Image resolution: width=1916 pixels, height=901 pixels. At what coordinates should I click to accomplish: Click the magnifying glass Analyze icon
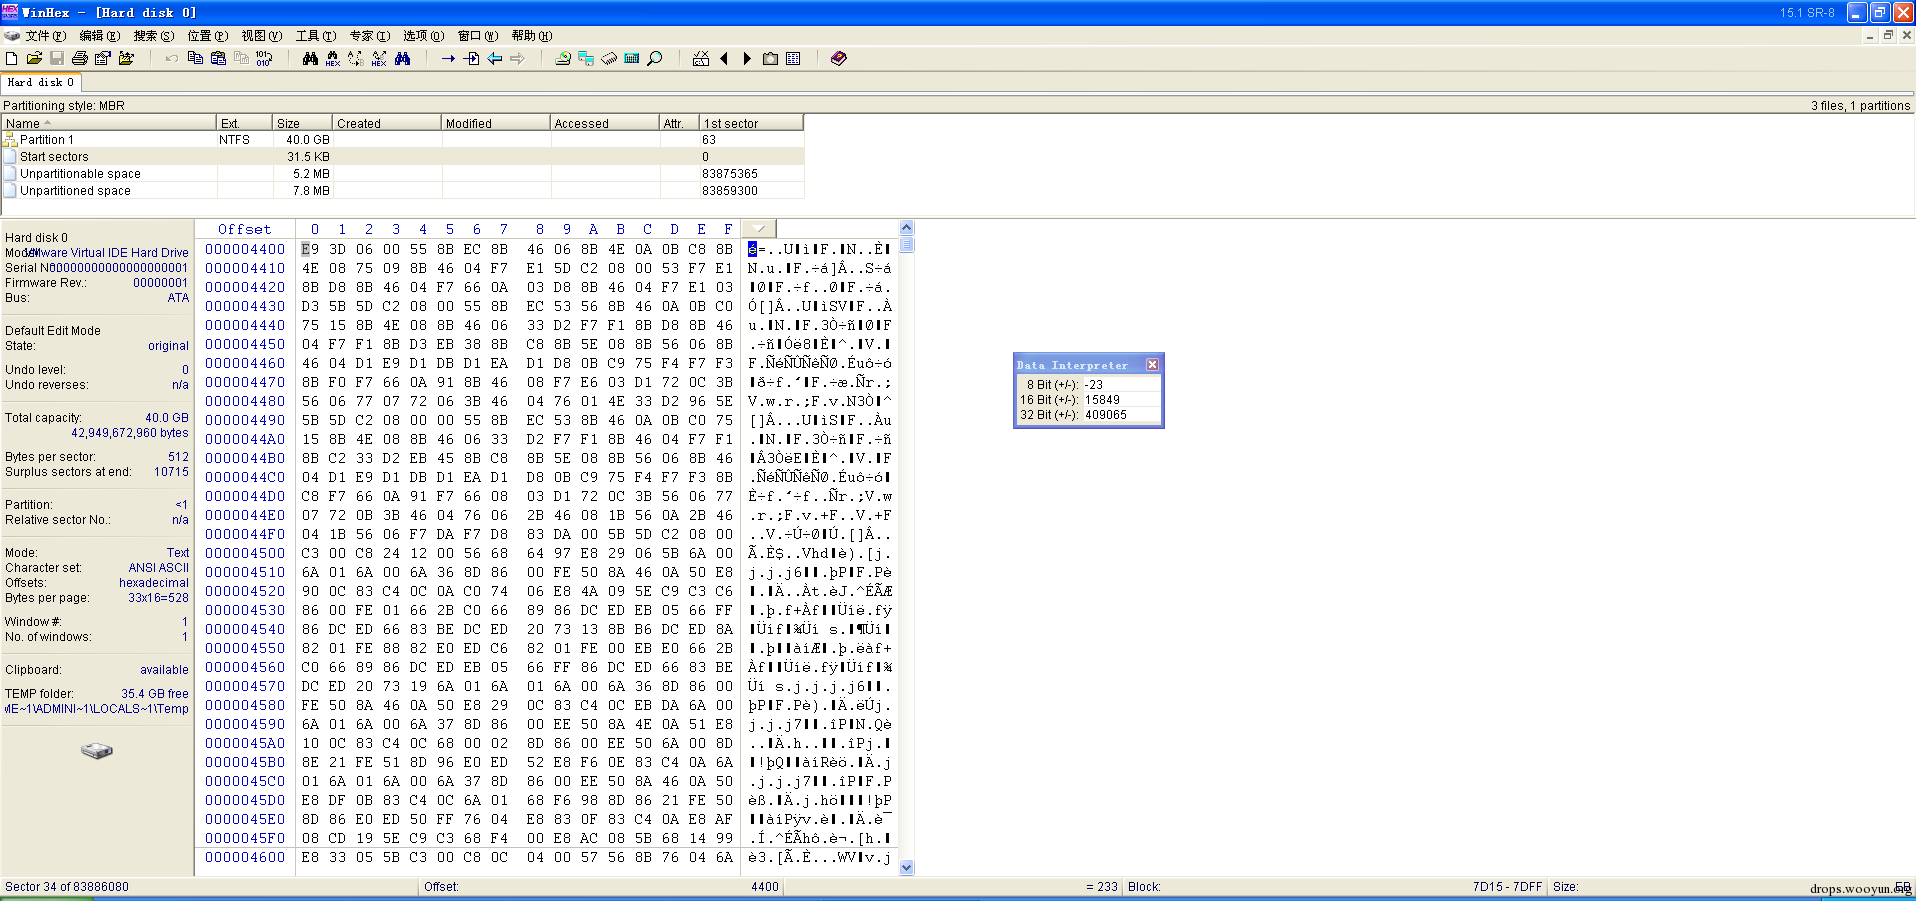655,59
